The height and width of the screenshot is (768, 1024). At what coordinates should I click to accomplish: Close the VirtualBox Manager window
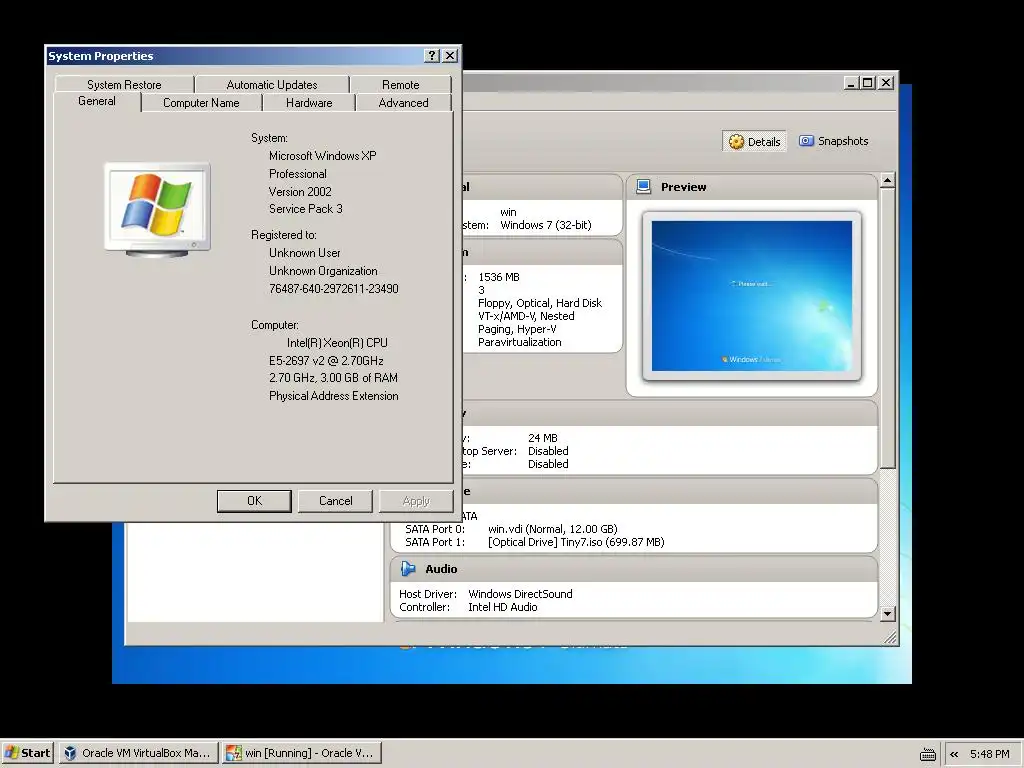[886, 83]
